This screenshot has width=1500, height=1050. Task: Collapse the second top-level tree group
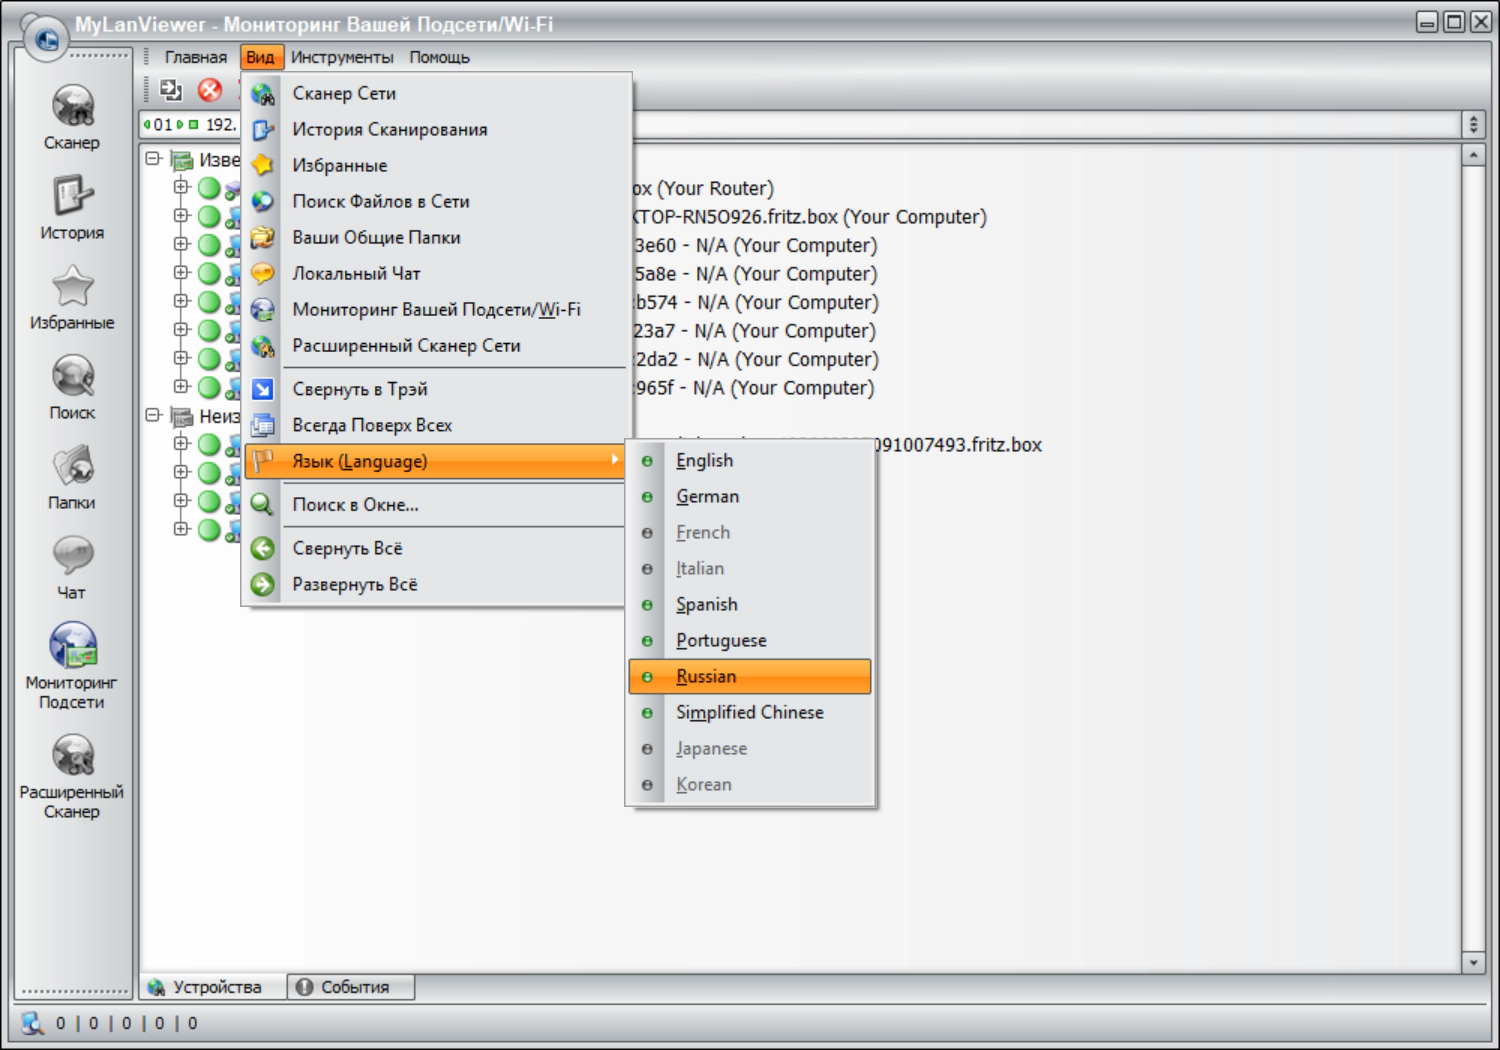tap(153, 415)
